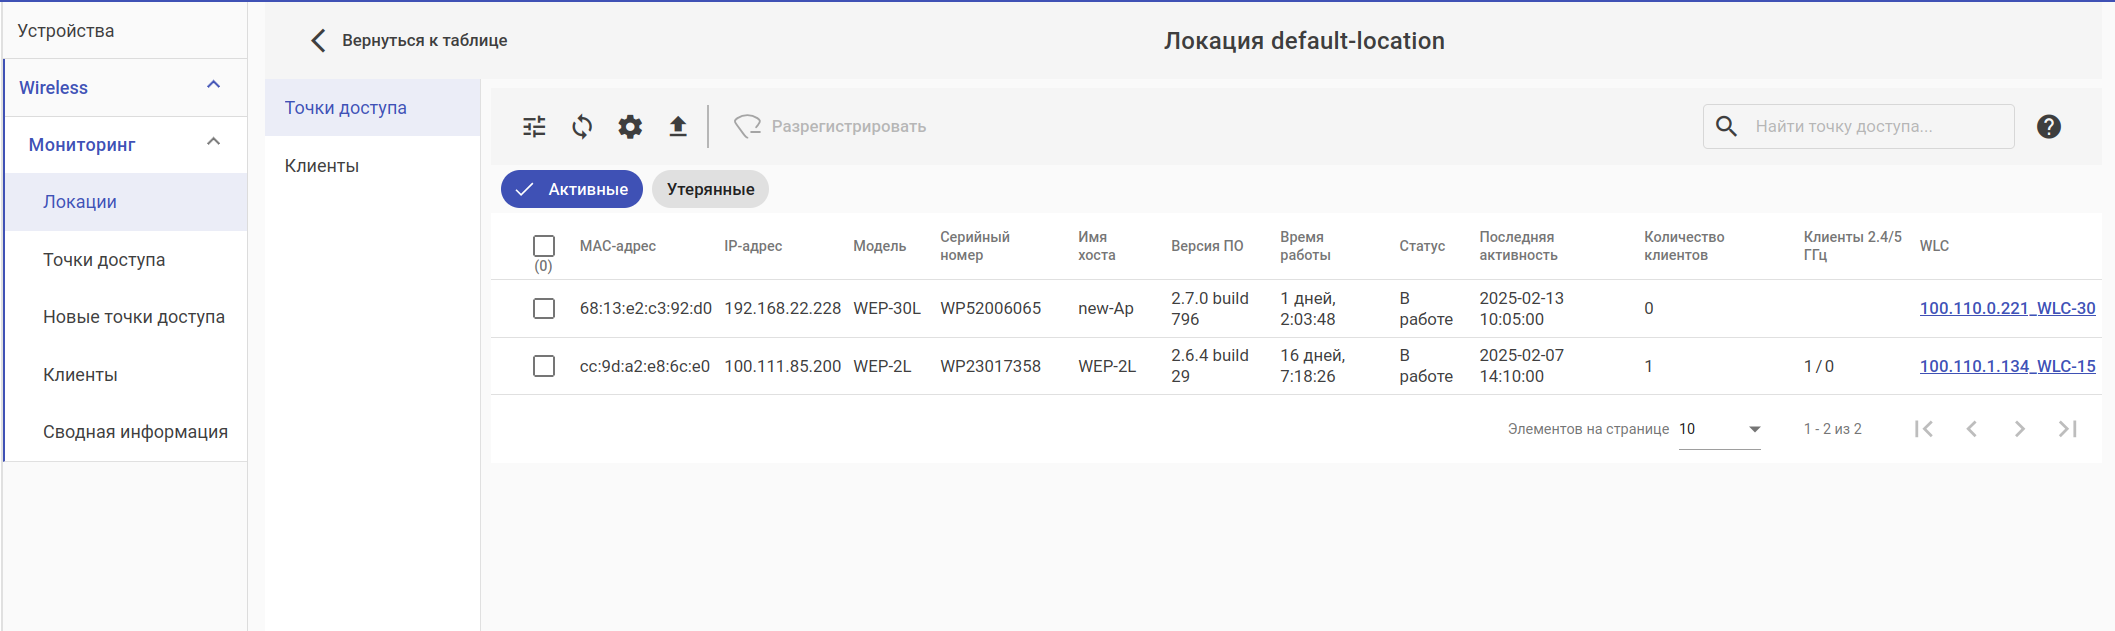
Task: Click the help question mark icon
Action: pyautogui.click(x=2048, y=127)
